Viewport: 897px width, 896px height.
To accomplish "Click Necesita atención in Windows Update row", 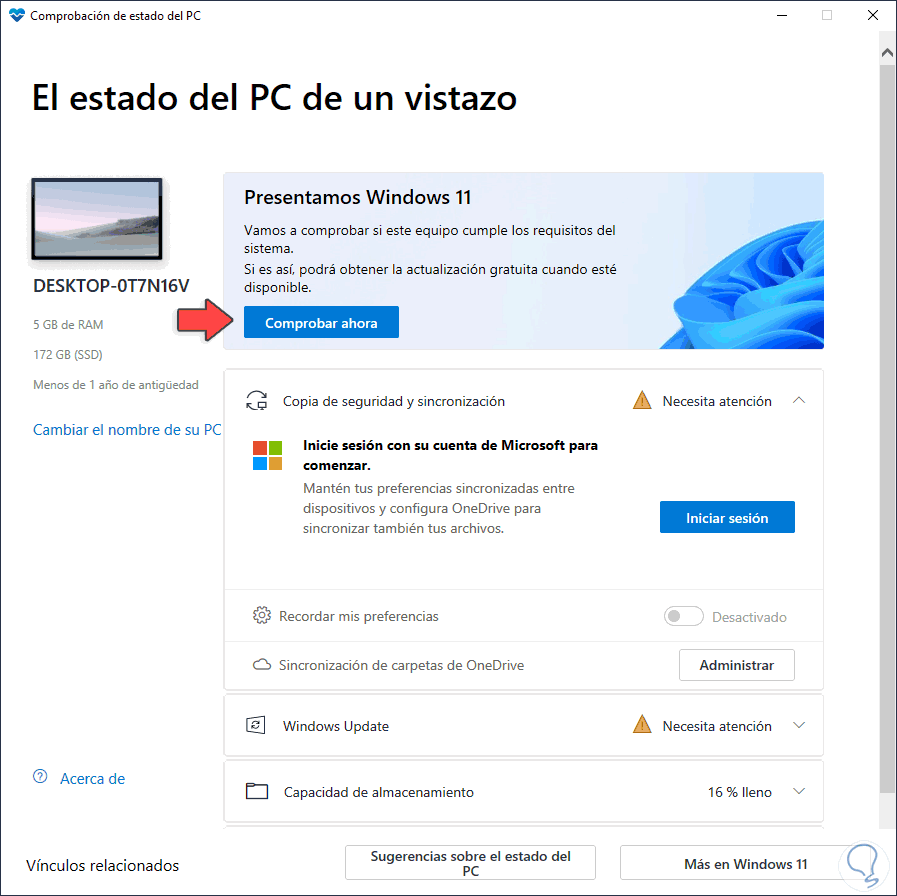I will coord(717,726).
